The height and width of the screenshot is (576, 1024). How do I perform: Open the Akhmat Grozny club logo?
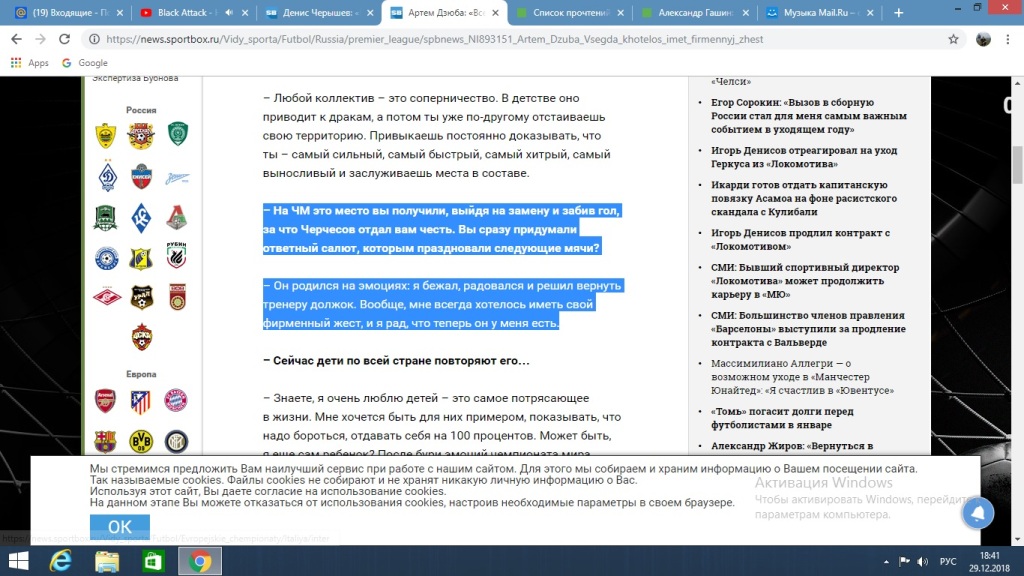click(177, 134)
